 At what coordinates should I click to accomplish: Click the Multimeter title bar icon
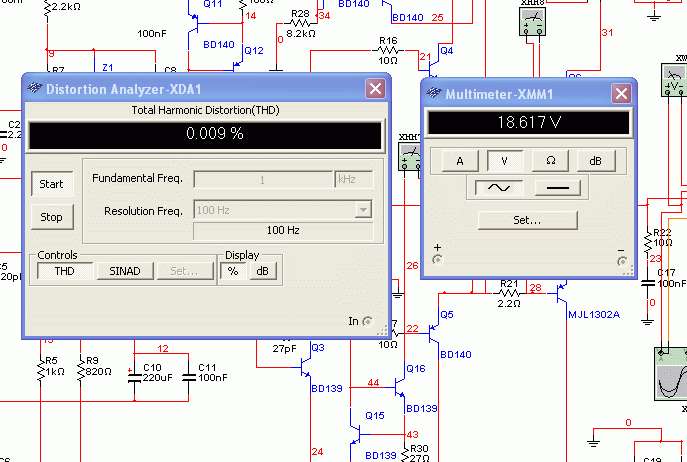[x=433, y=93]
